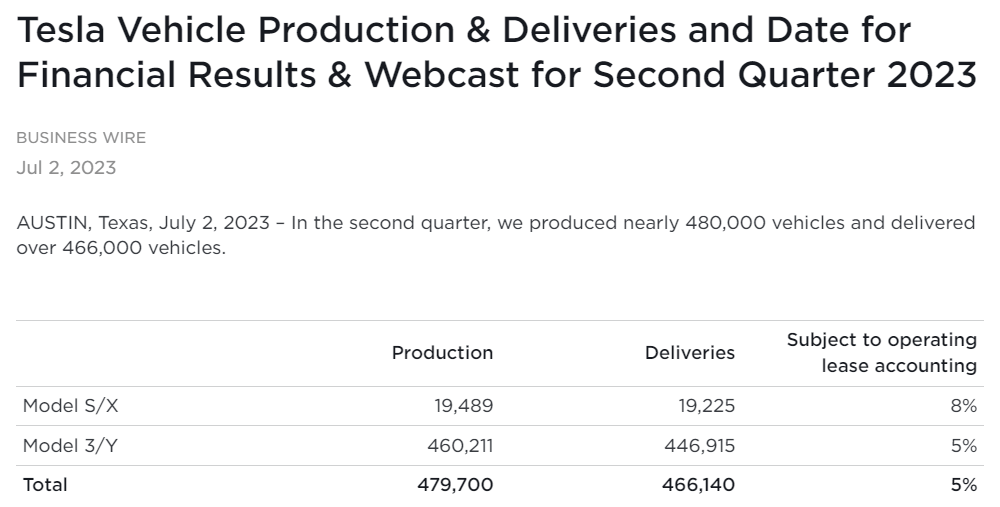This screenshot has height=507, width=1000.
Task: Click the operating lease accounting column header
Action: point(881,353)
